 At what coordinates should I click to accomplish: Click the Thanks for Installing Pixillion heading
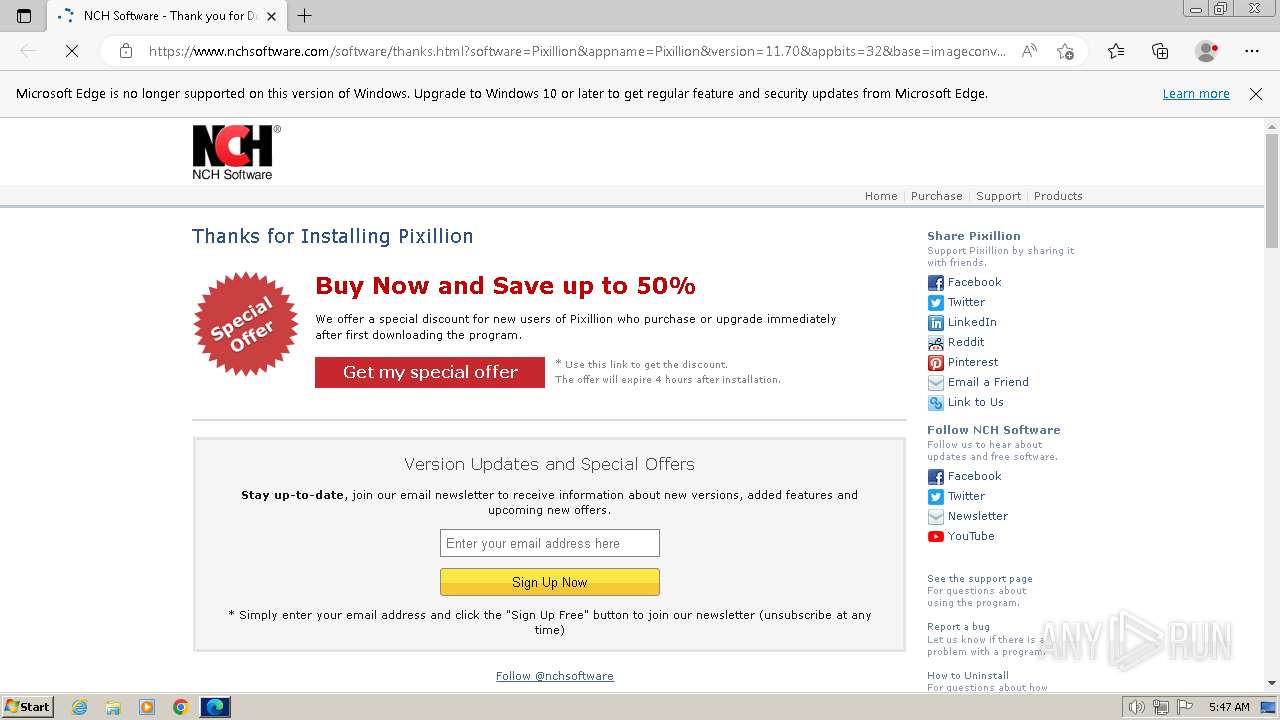pos(332,236)
